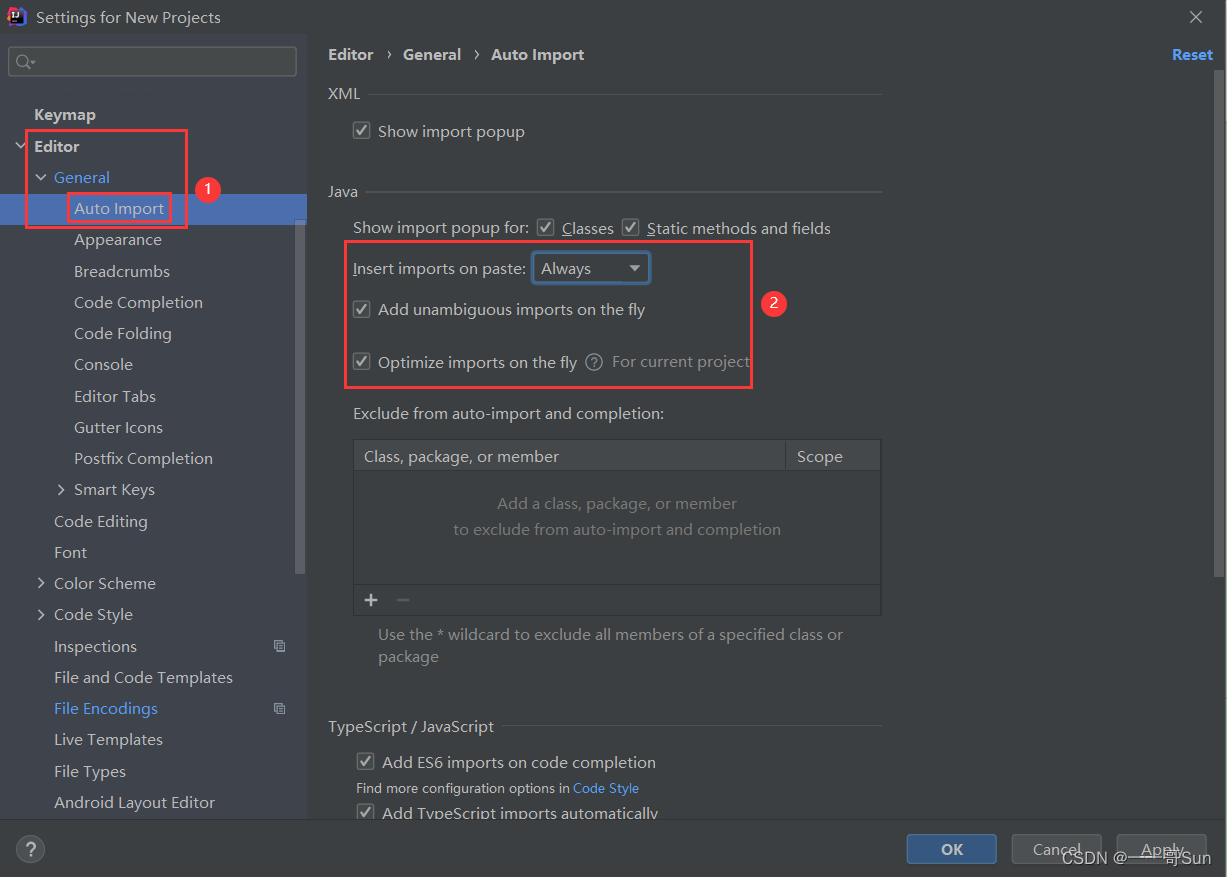Click Editor in the breadcrumb path
This screenshot has width=1227, height=877.
pos(351,55)
